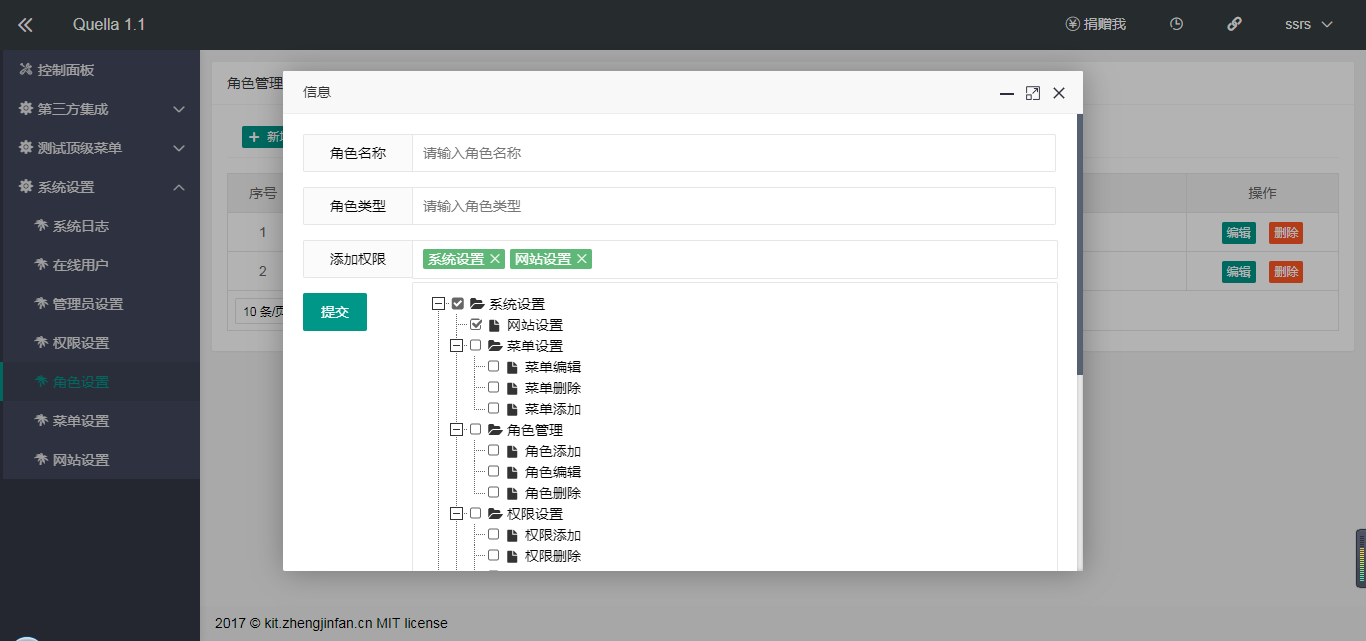Open the 10 条/页 page size dropdown

tap(258, 310)
